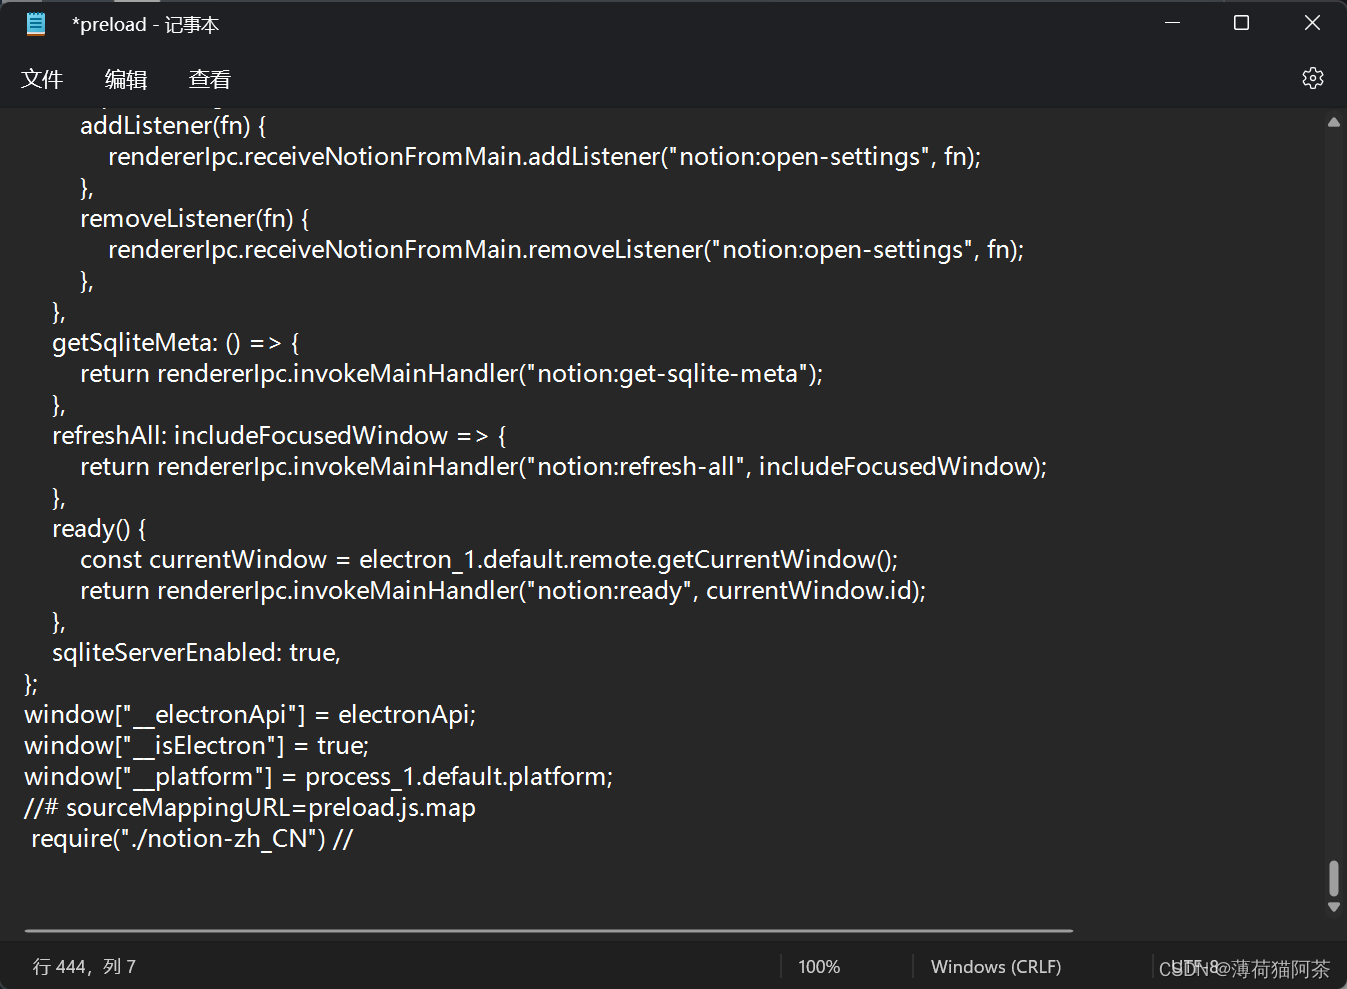Click the receiveNotionFromMain.removeListener line
This screenshot has height=989, width=1347.
566,250
